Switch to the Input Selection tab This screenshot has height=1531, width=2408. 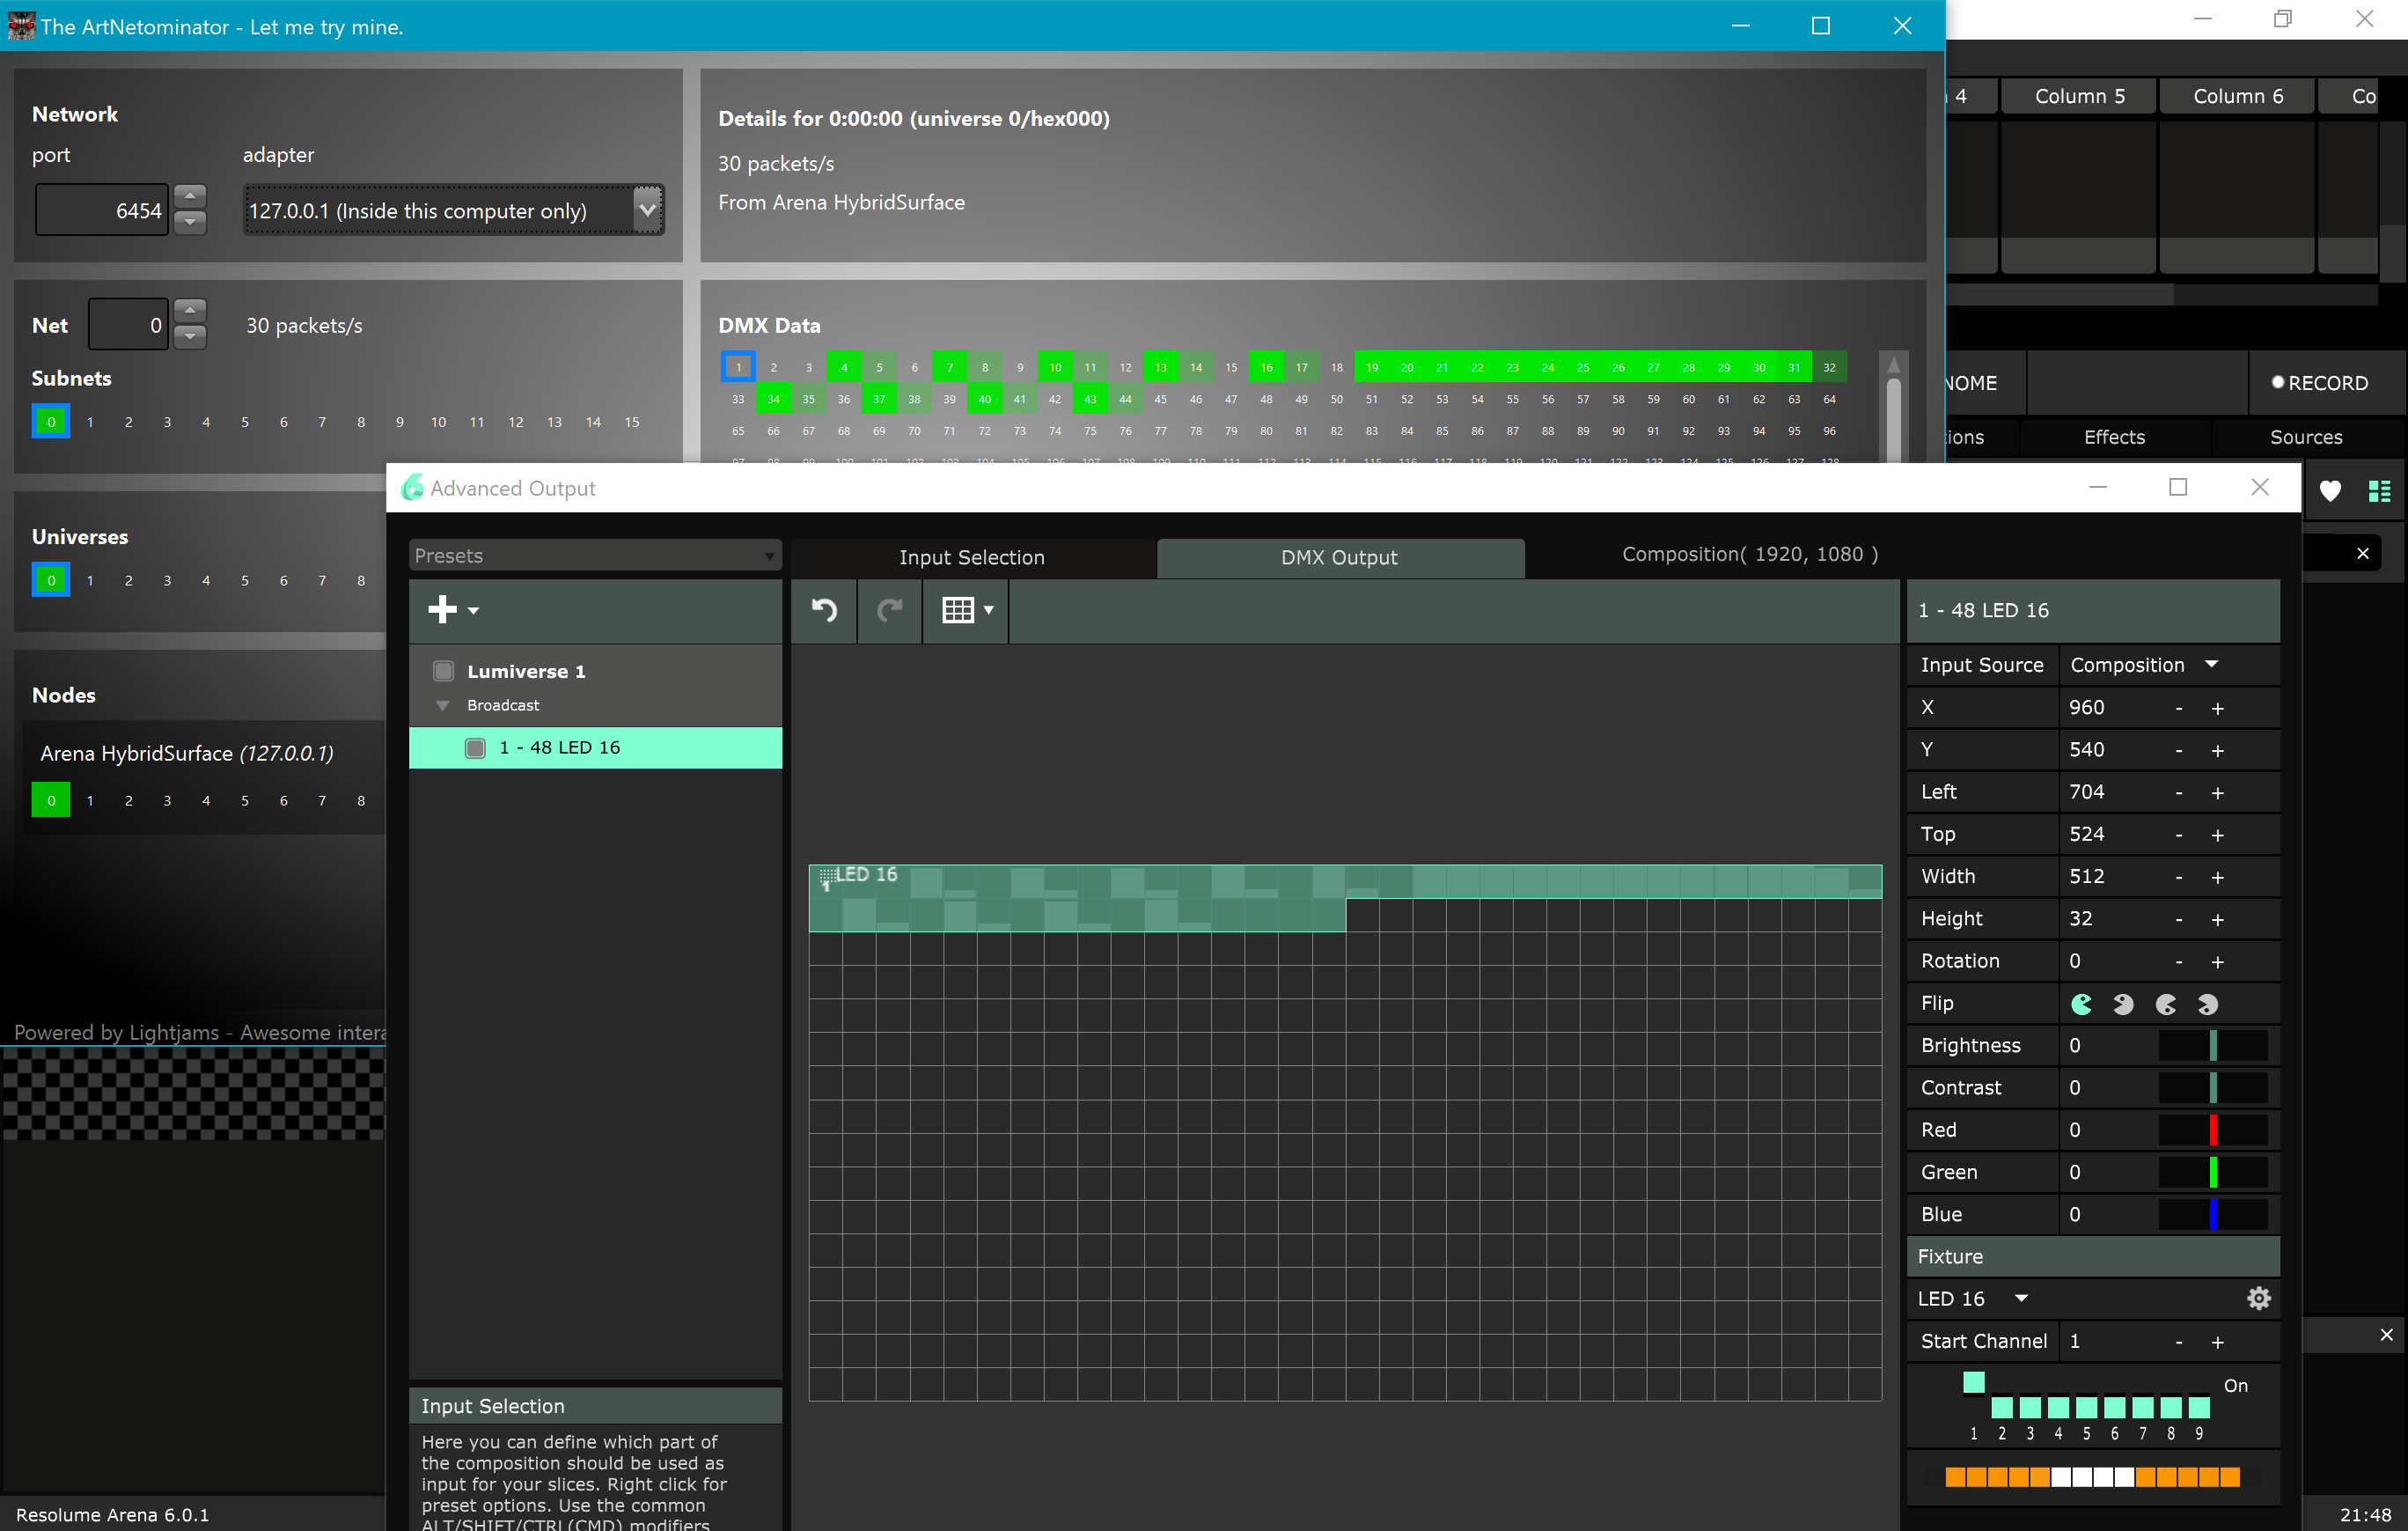click(971, 558)
